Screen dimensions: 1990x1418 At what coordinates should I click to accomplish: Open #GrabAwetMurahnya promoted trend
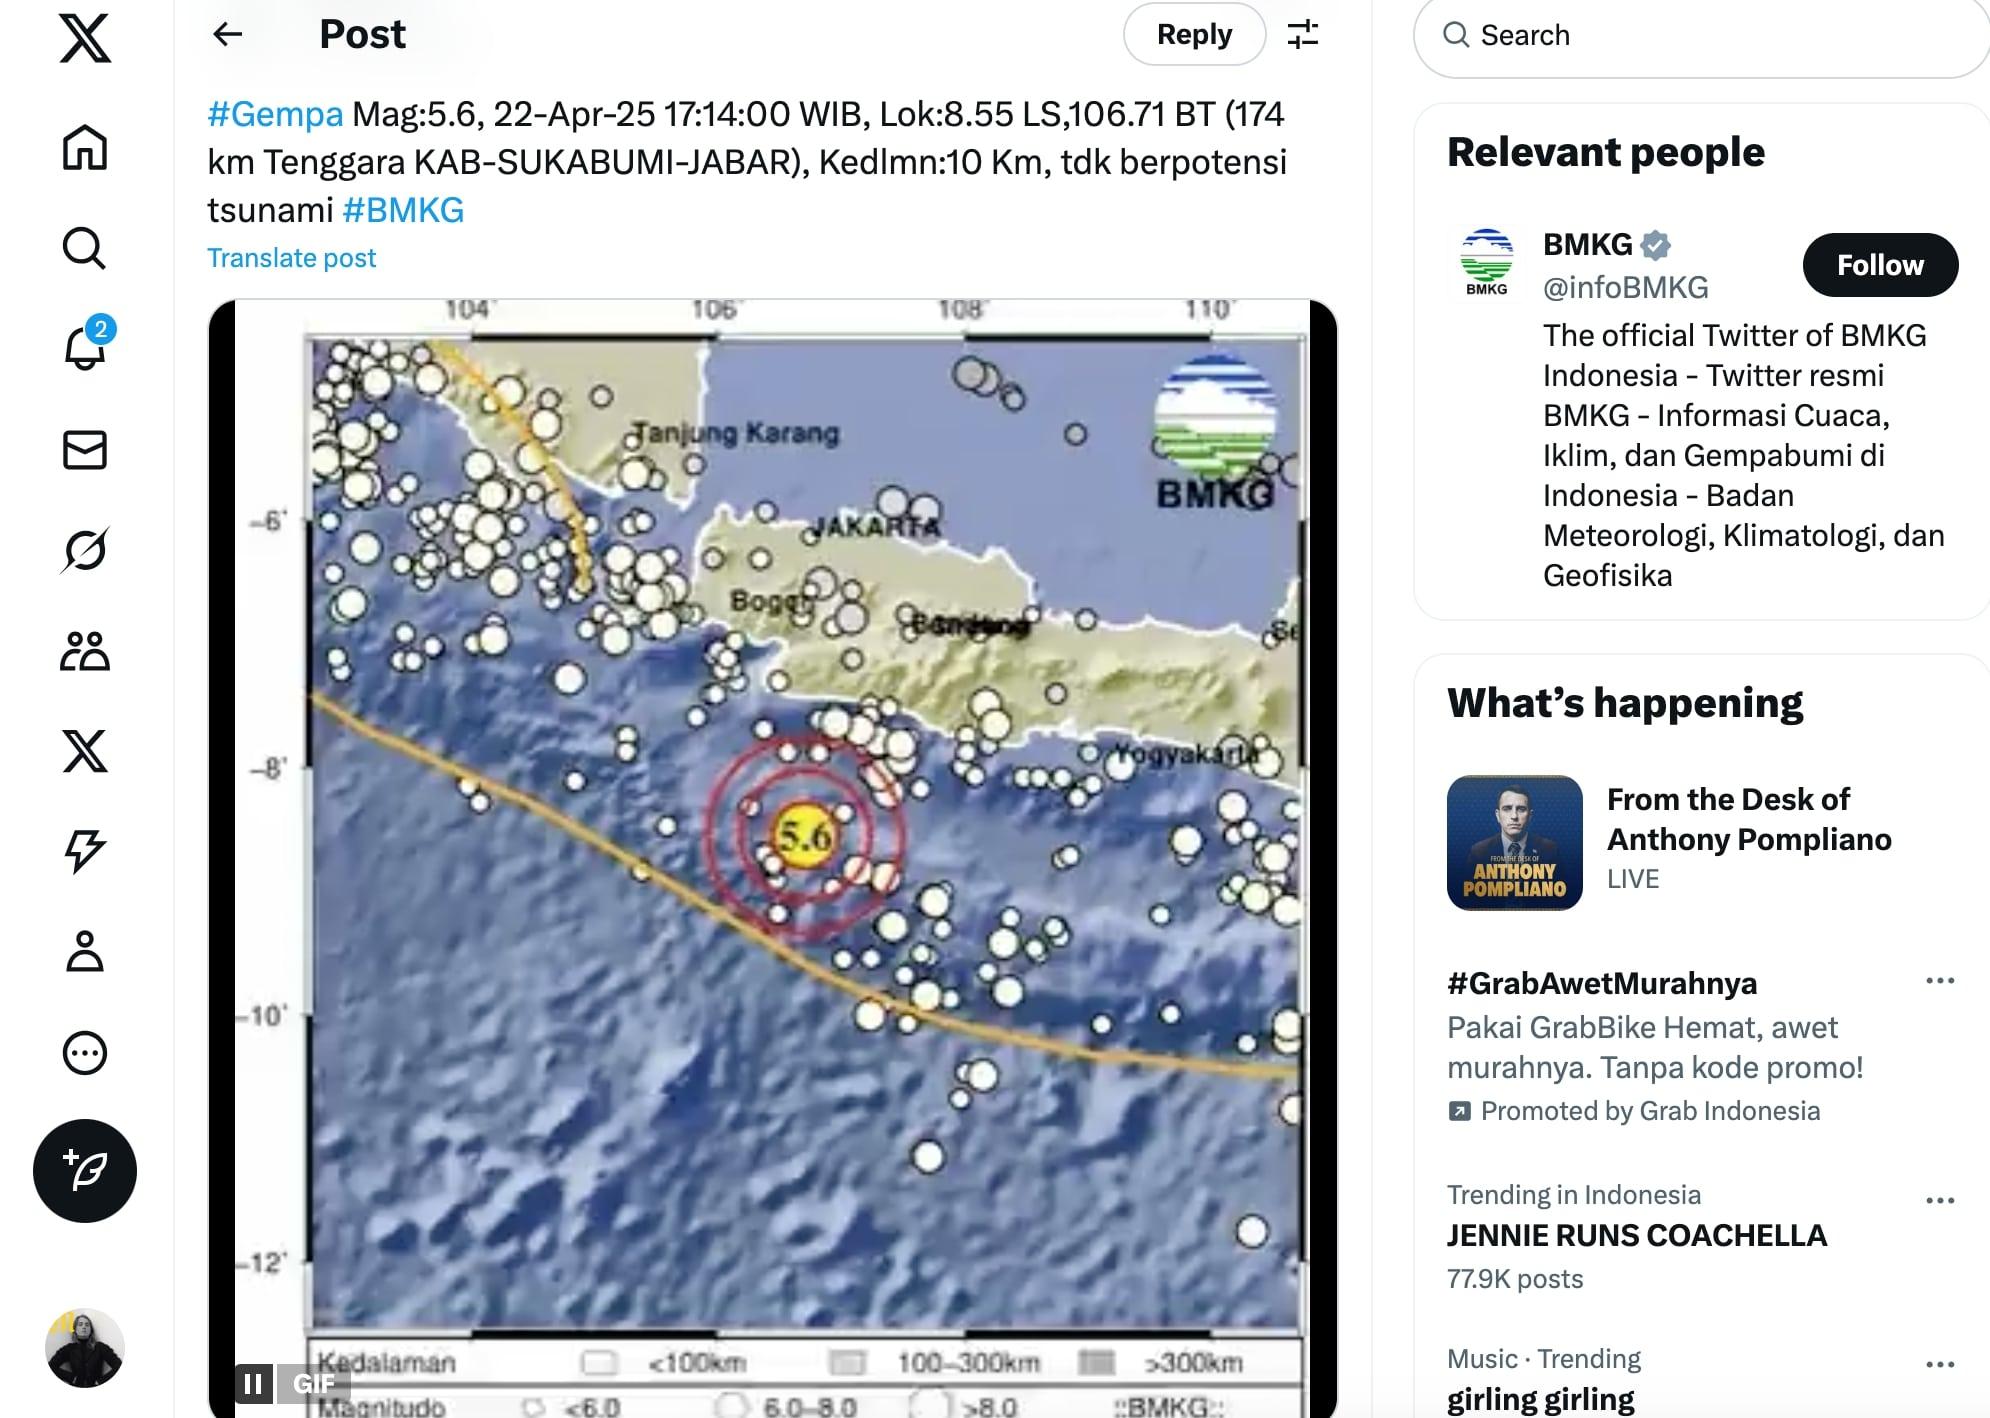tap(1601, 983)
